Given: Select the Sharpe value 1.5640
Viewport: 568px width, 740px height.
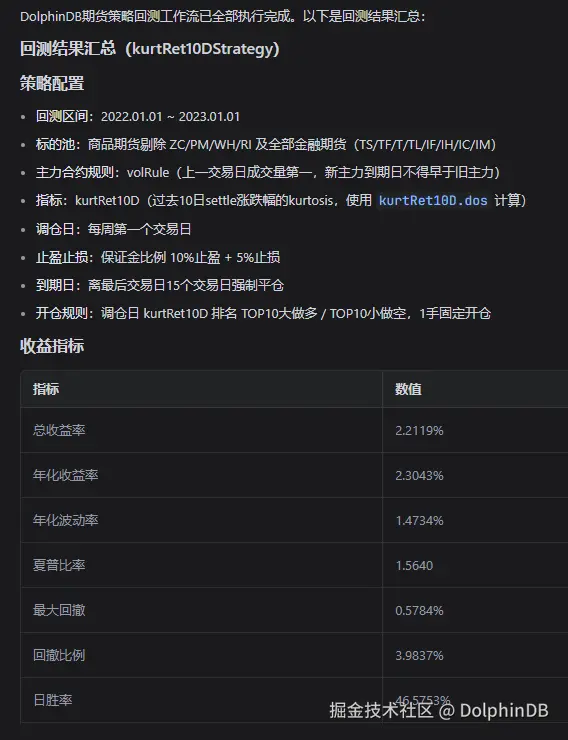Looking at the screenshot, I should click(x=414, y=565).
